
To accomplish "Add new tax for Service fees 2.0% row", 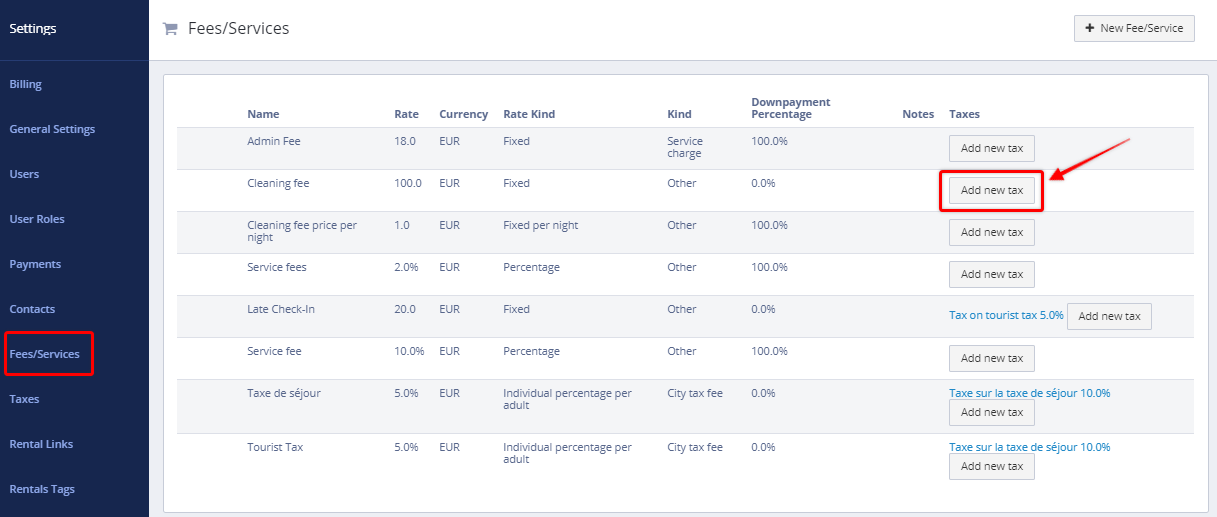I will coord(991,274).
